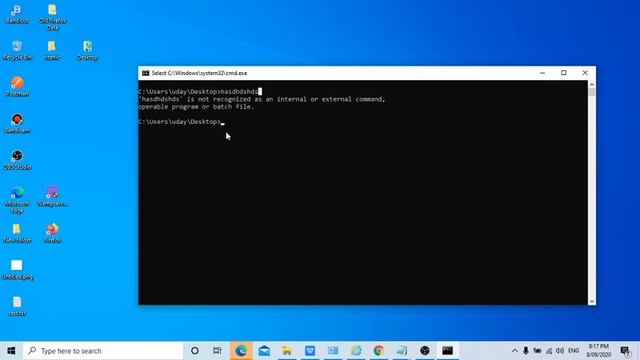The image size is (640, 360).
Task: Click the cmd window scroll up arrow
Action: tap(592, 84)
